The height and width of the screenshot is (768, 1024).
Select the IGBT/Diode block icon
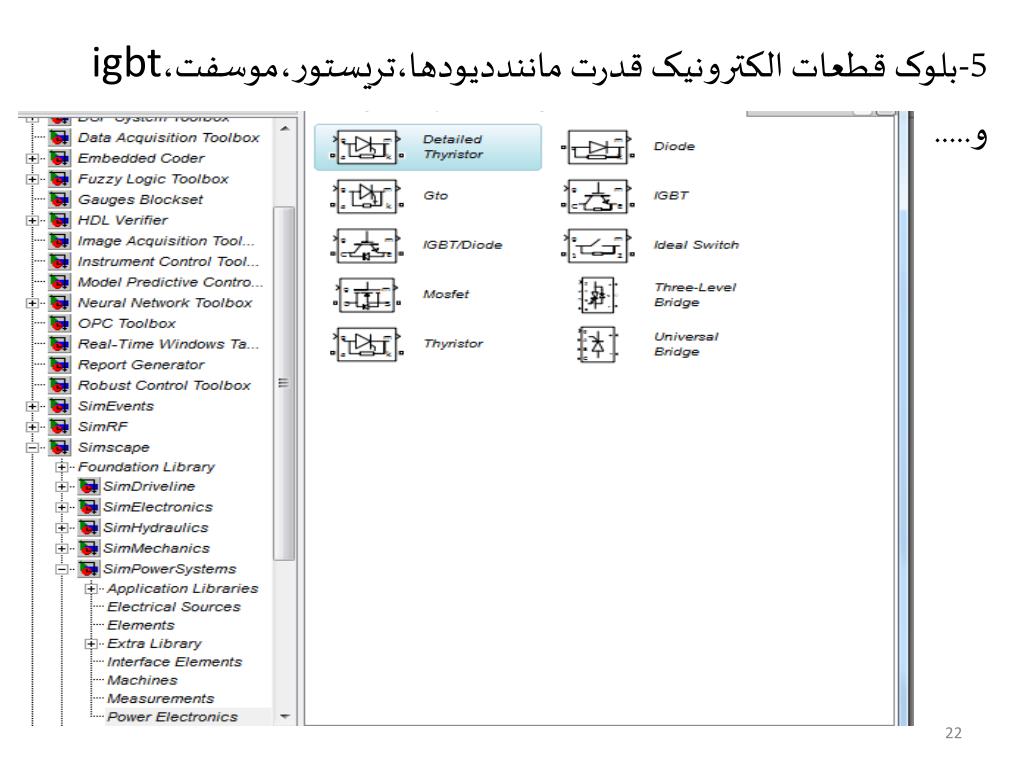click(x=367, y=246)
